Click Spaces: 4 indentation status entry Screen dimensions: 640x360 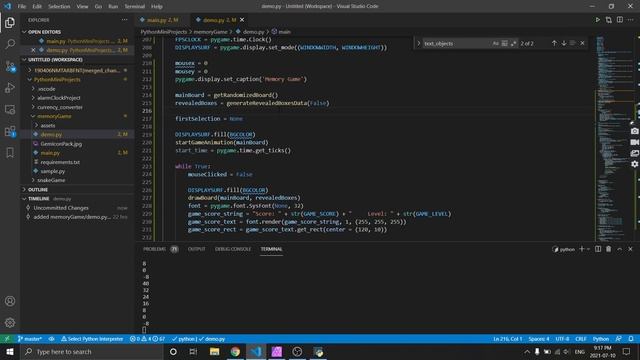[x=539, y=339]
